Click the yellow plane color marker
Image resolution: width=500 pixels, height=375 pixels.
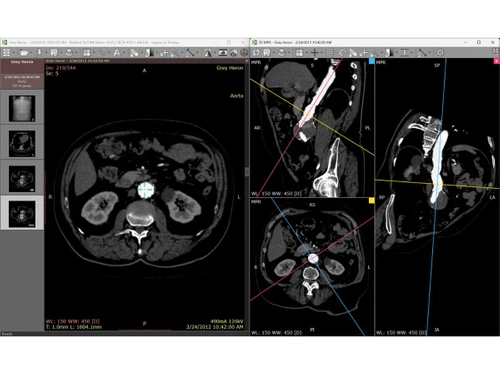[372, 200]
